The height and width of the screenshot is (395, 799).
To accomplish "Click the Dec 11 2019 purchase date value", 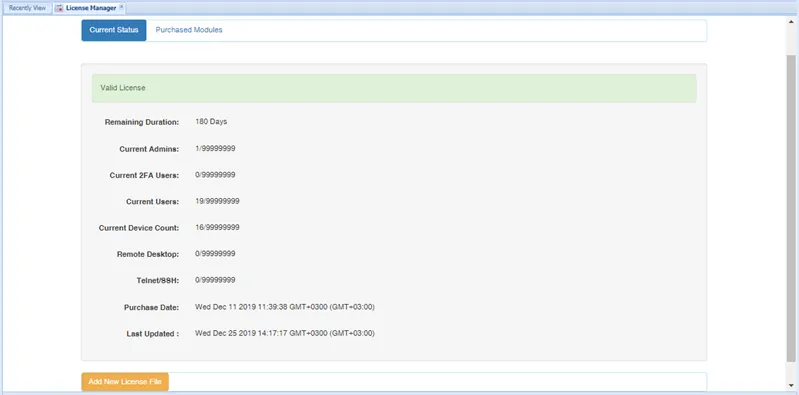I will (285, 307).
